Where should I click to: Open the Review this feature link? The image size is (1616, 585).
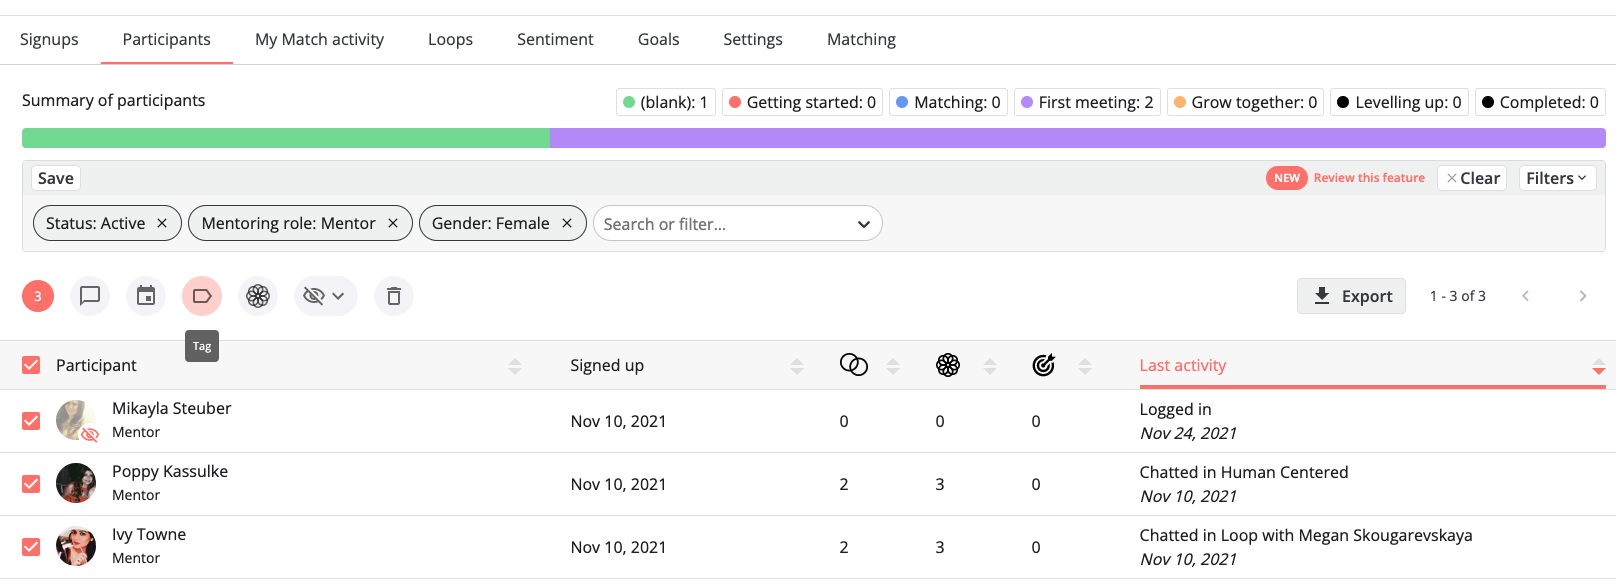(x=1369, y=178)
